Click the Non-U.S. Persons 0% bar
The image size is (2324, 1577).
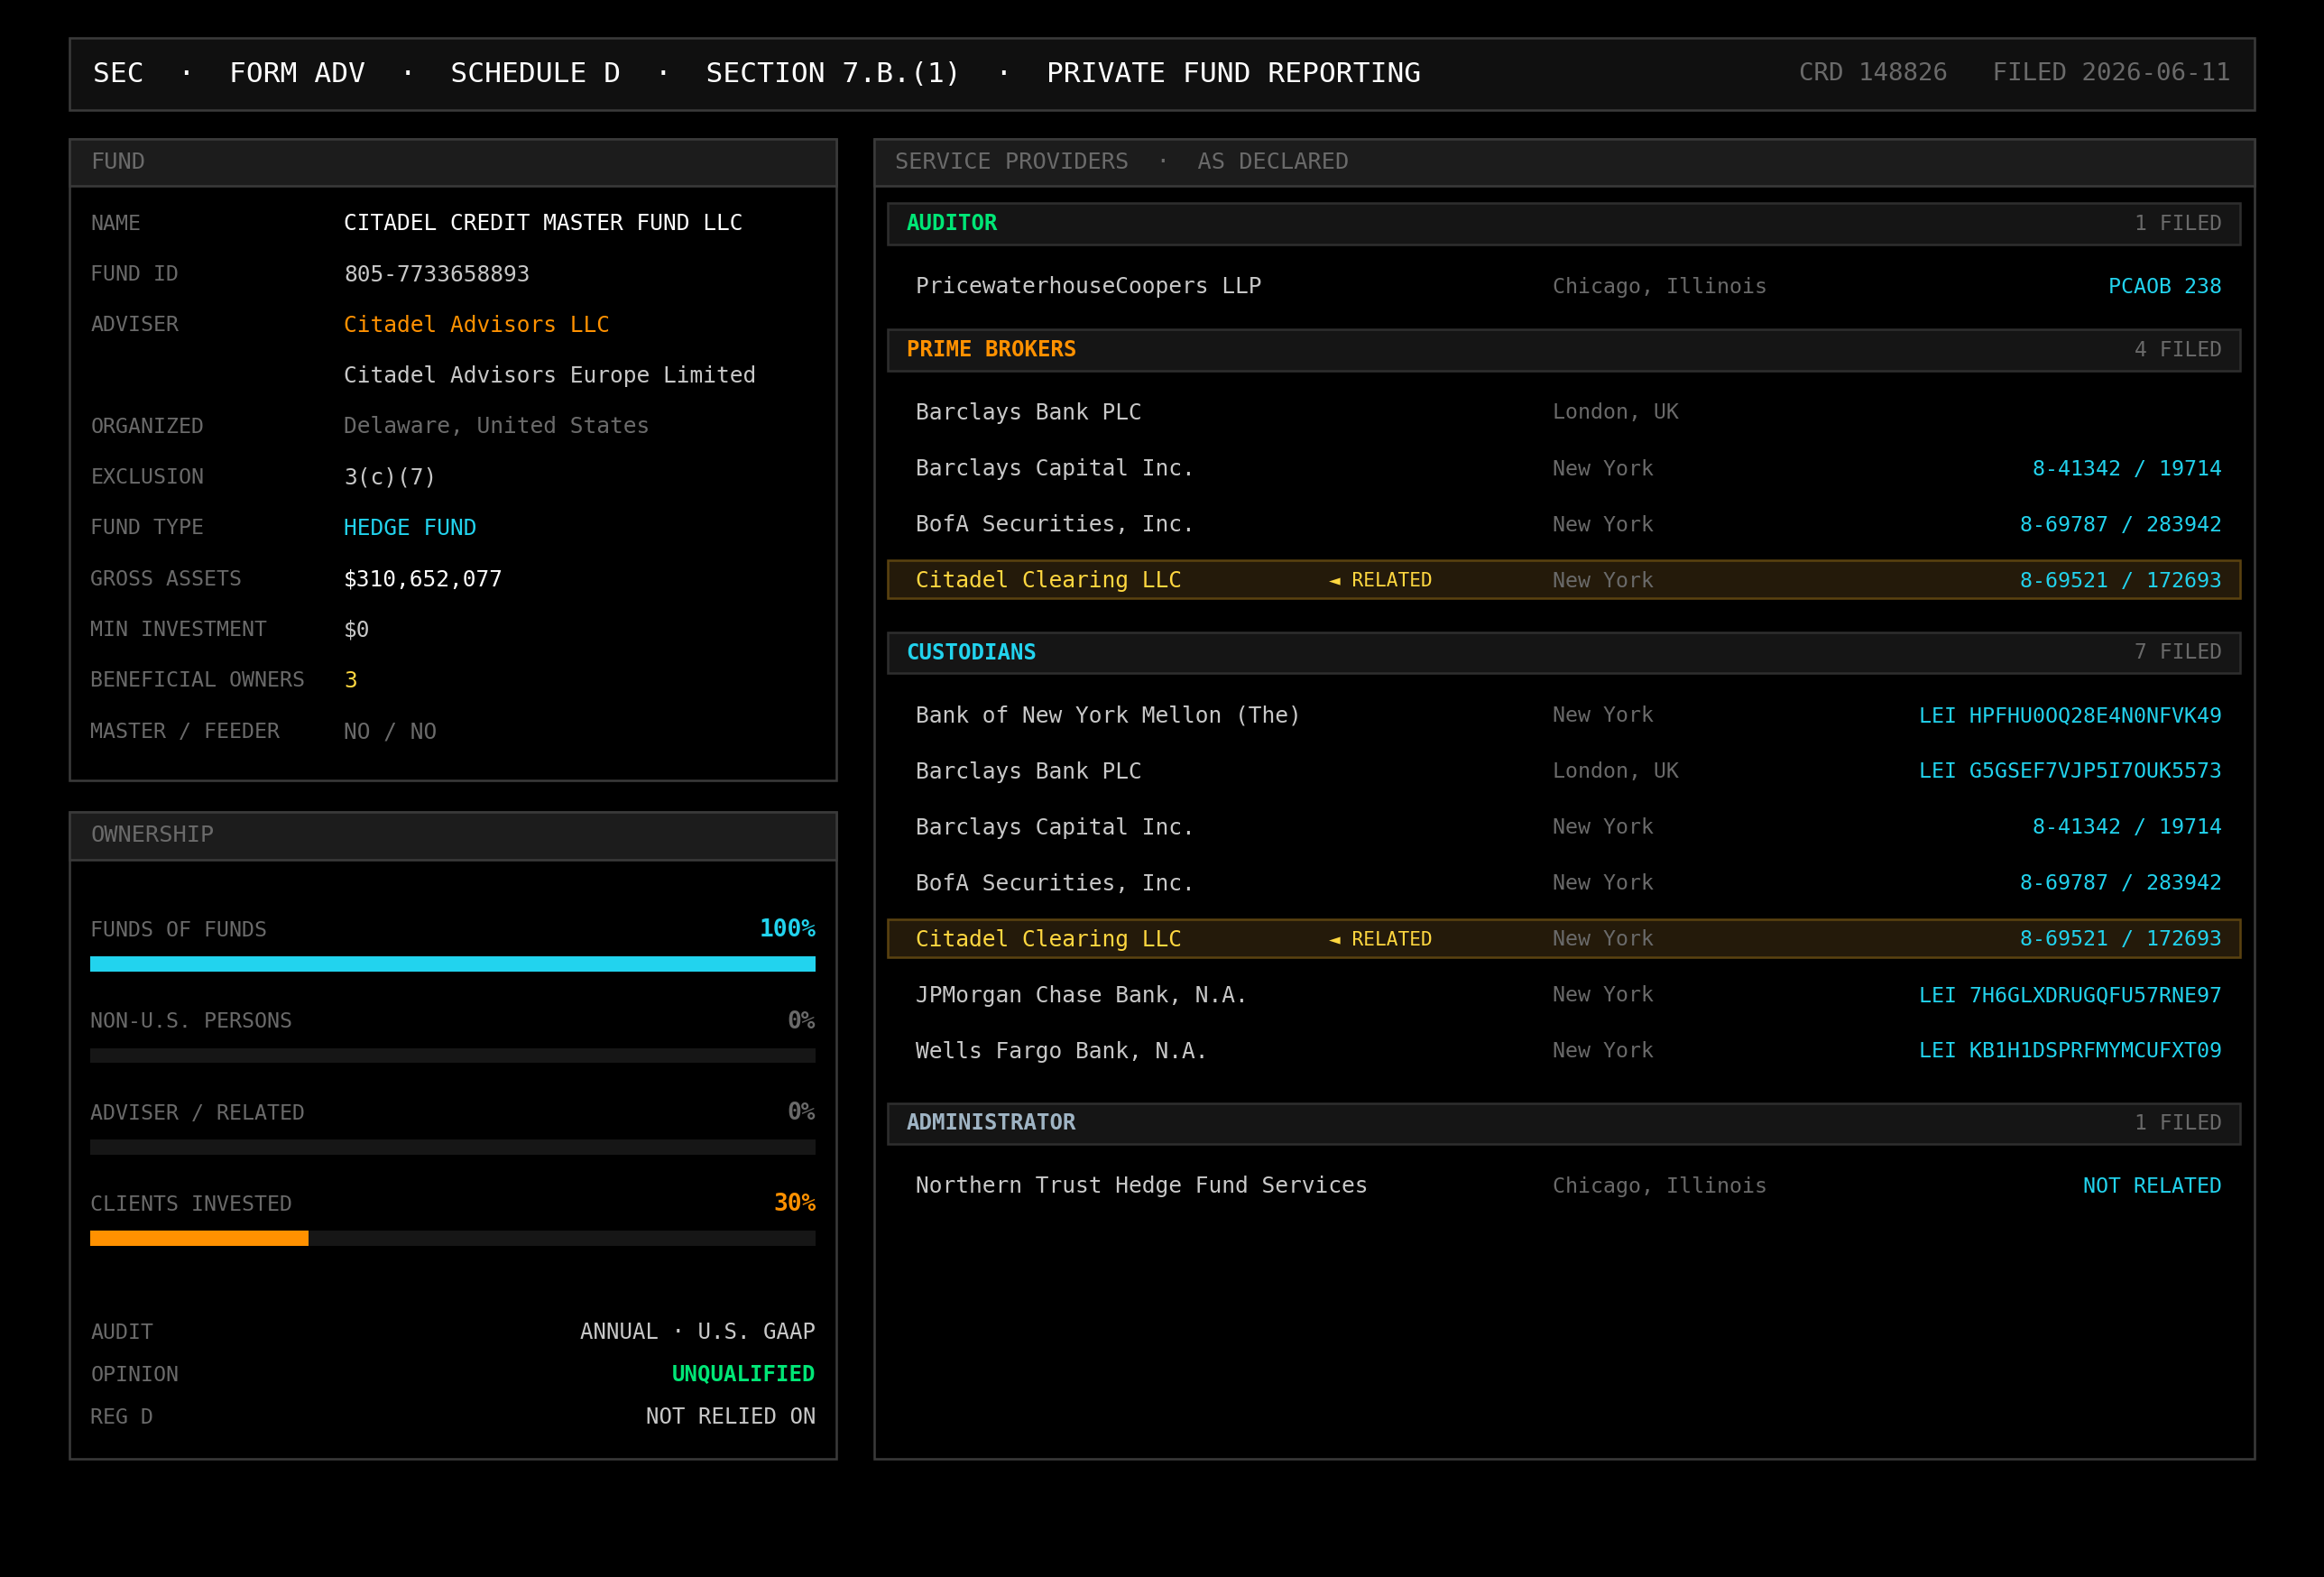click(453, 1056)
